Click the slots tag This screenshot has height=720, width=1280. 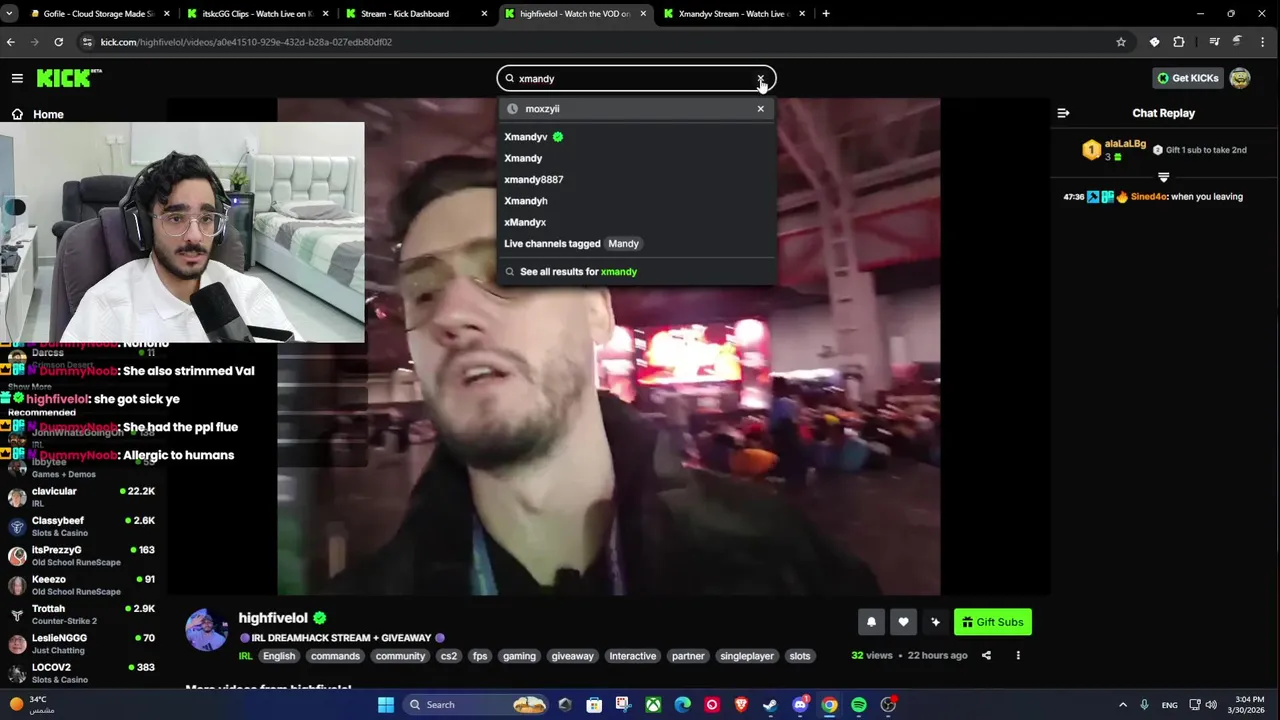click(800, 656)
